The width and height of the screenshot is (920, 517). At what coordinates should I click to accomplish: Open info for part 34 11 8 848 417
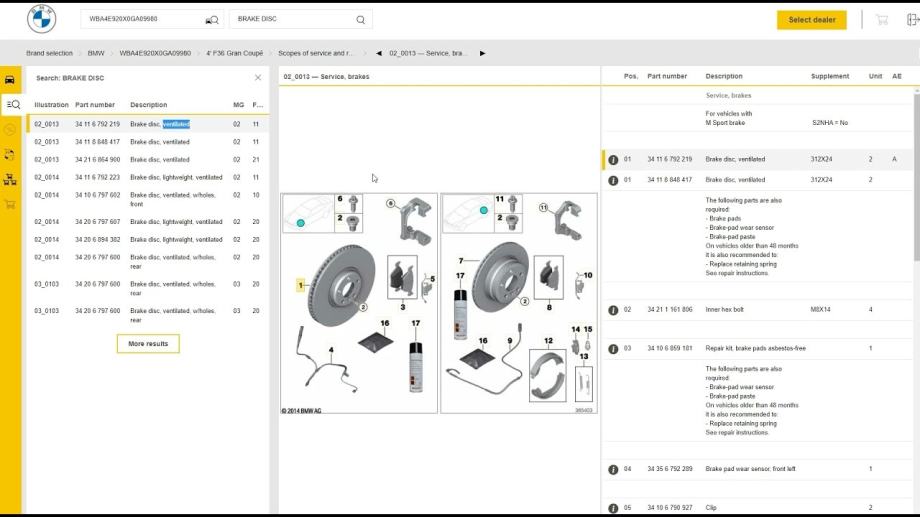(613, 181)
